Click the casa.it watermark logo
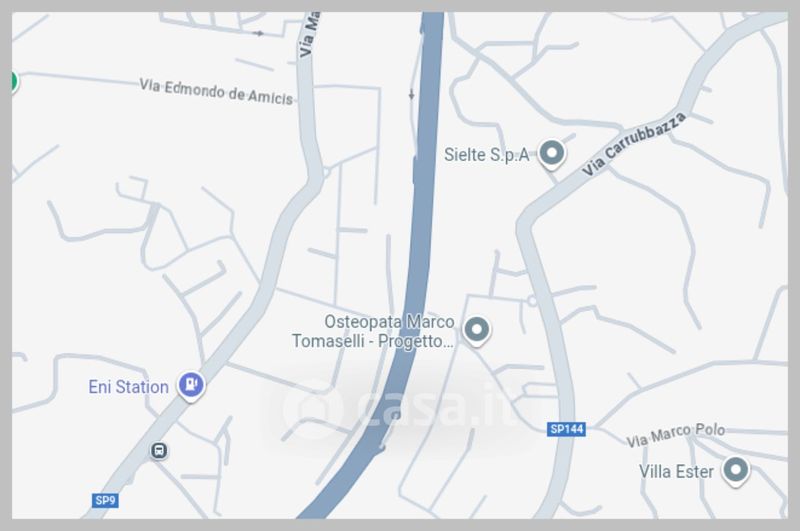 click(x=396, y=409)
